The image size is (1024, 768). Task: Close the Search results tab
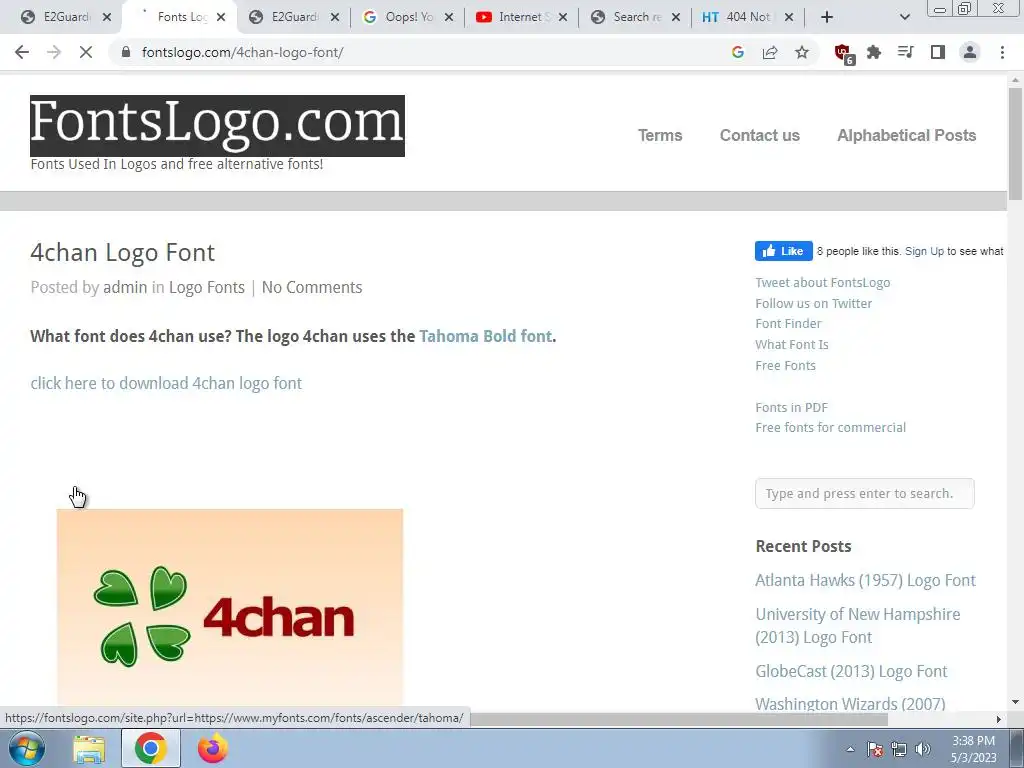676,17
